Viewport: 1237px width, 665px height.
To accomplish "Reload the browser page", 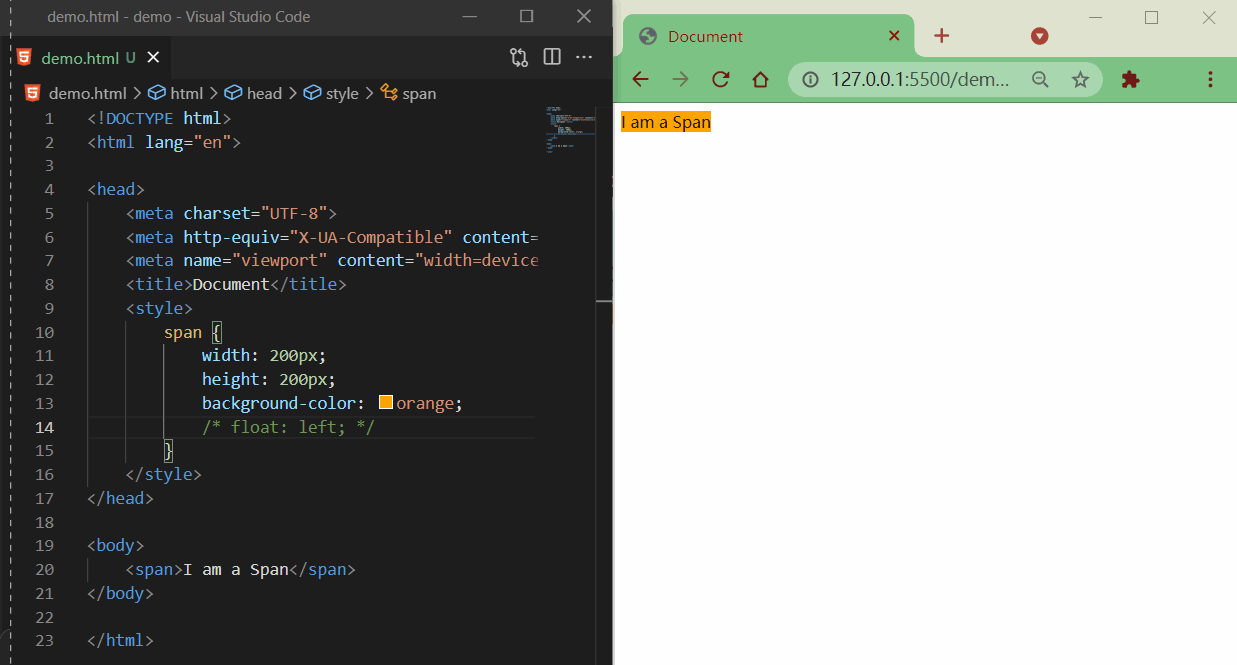I will click(720, 79).
